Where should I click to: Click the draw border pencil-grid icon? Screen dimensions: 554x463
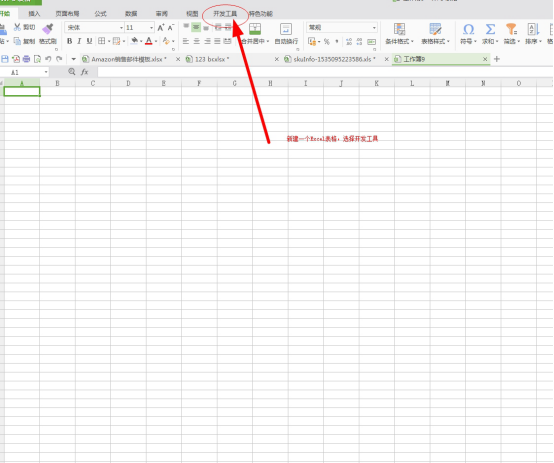point(116,41)
